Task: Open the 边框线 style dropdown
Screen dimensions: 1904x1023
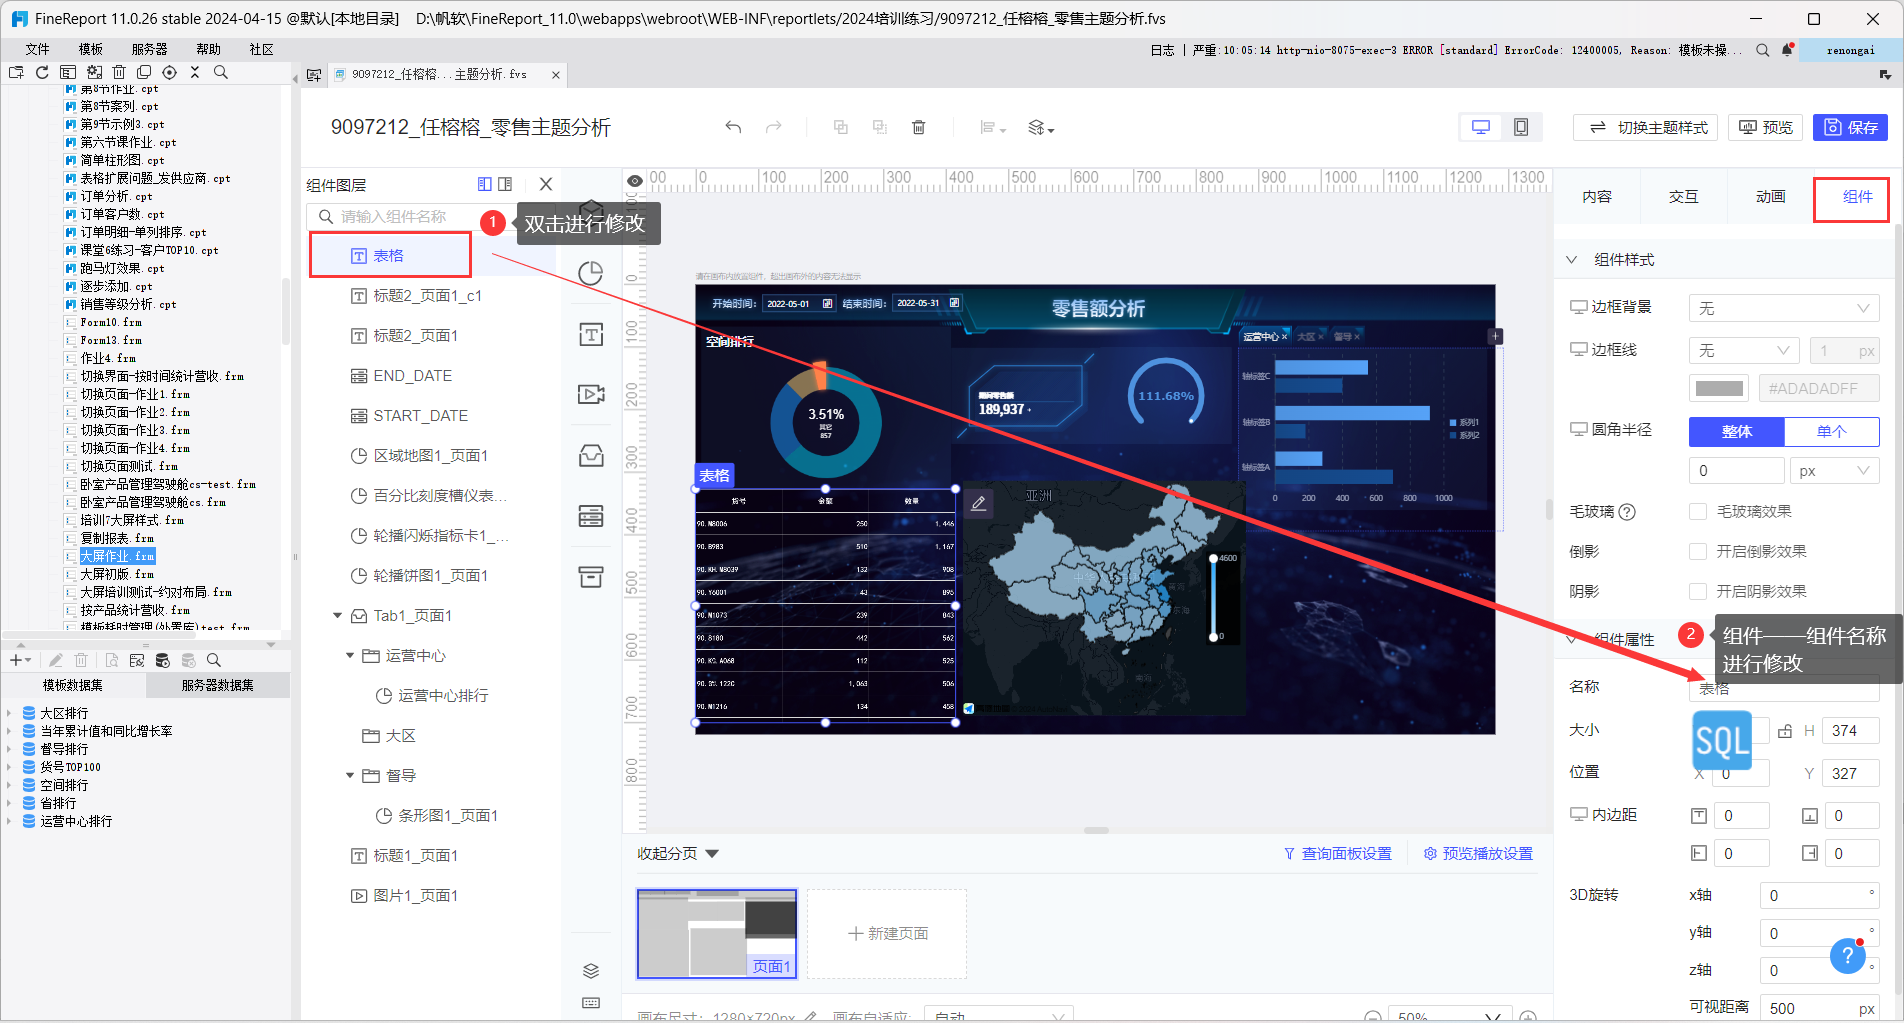Action: tap(1744, 350)
